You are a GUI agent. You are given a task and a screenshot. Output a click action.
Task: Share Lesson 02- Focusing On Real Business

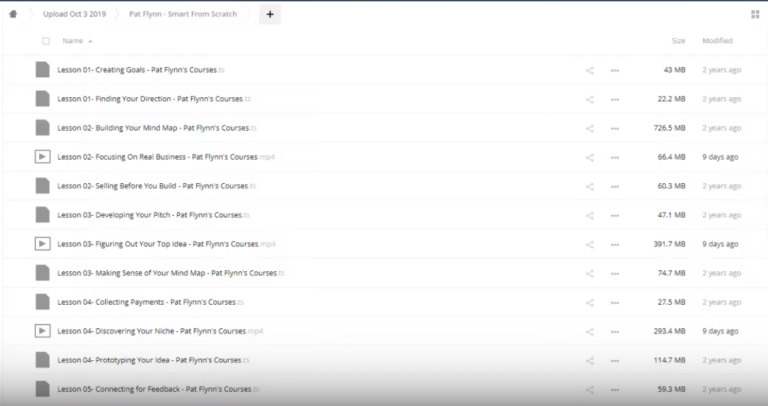click(590, 157)
